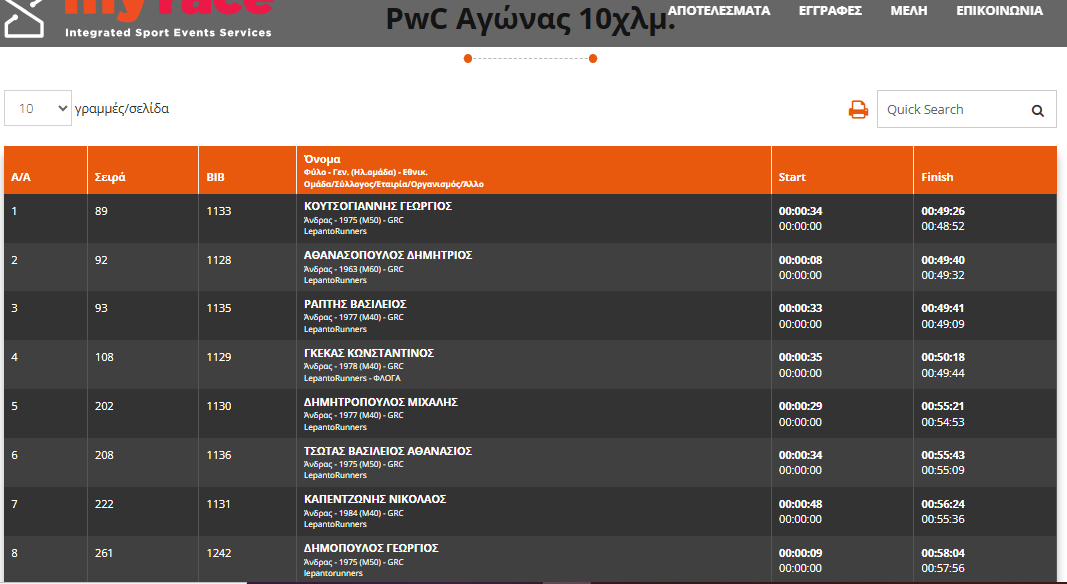The height and width of the screenshot is (584, 1067).
Task: Select runner ΡΑΠΤΗΣ ΒΑΣΙΛΕΙΟΣ
Action: (355, 304)
